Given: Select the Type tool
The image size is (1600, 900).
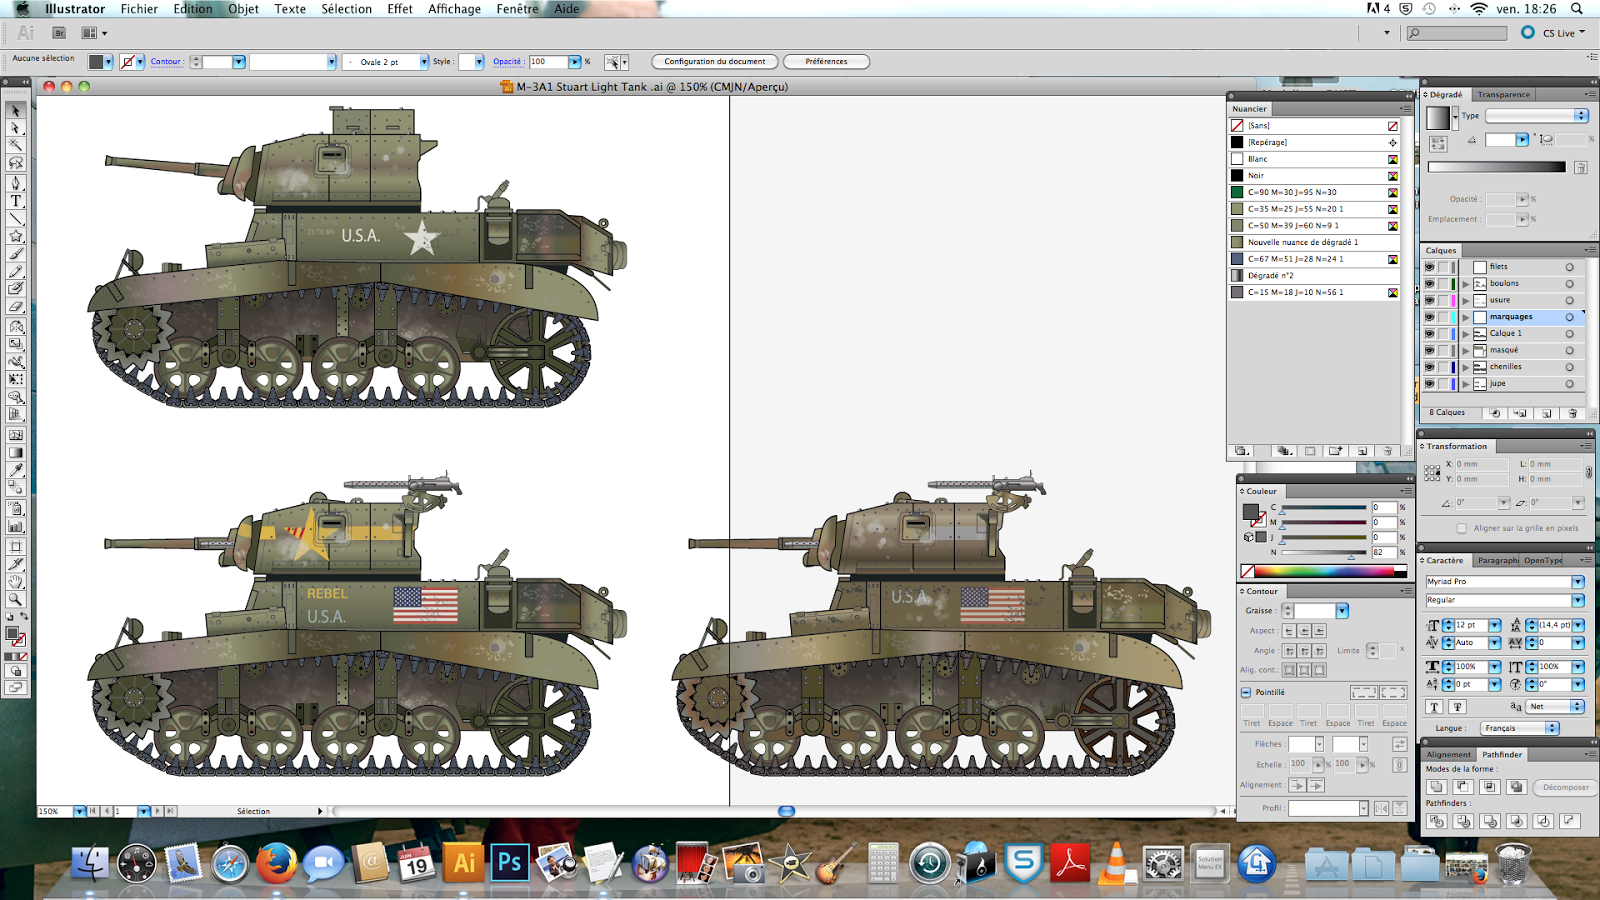Looking at the screenshot, I should pos(16,201).
